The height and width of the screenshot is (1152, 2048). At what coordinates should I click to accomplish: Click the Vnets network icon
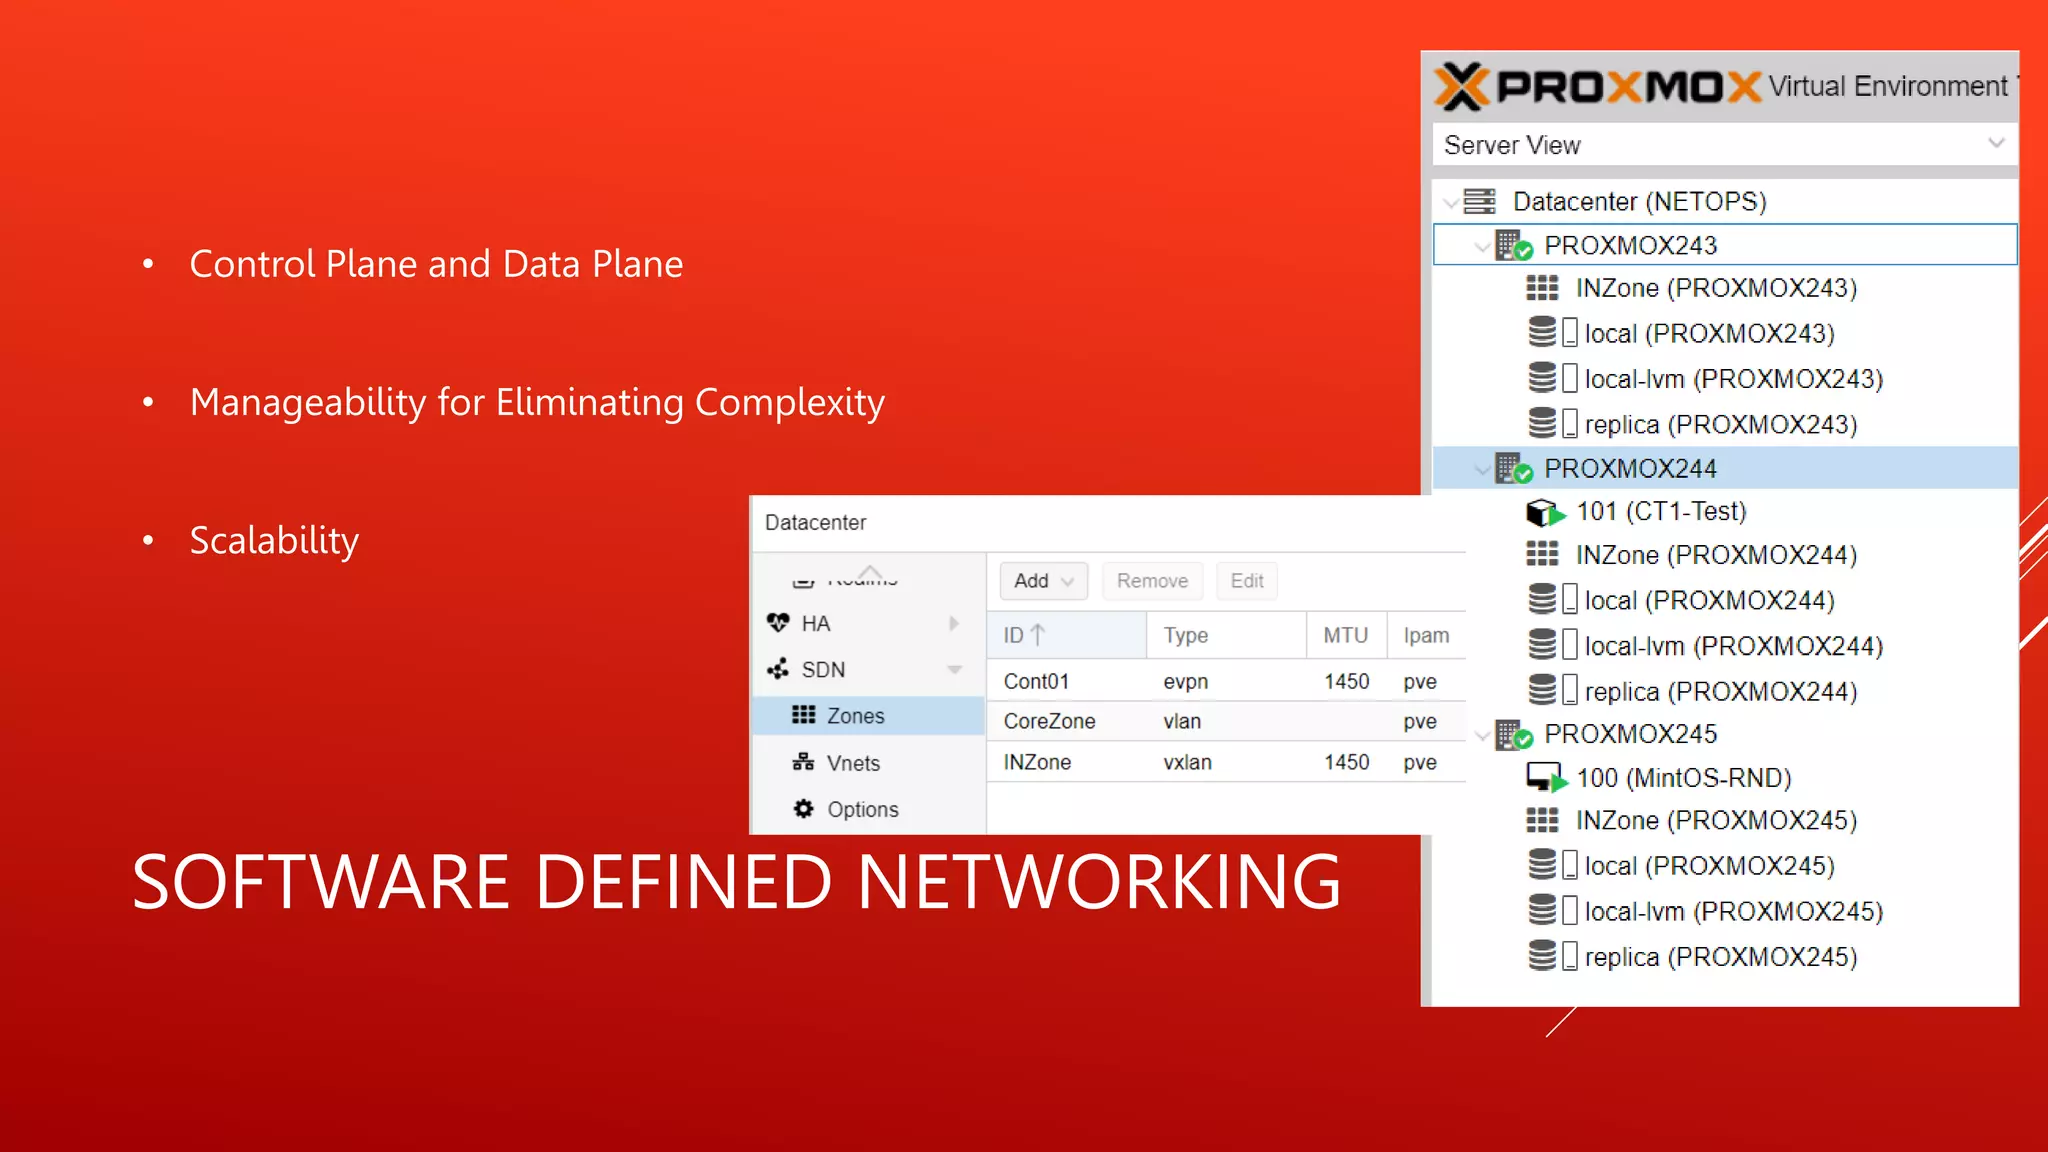[803, 762]
